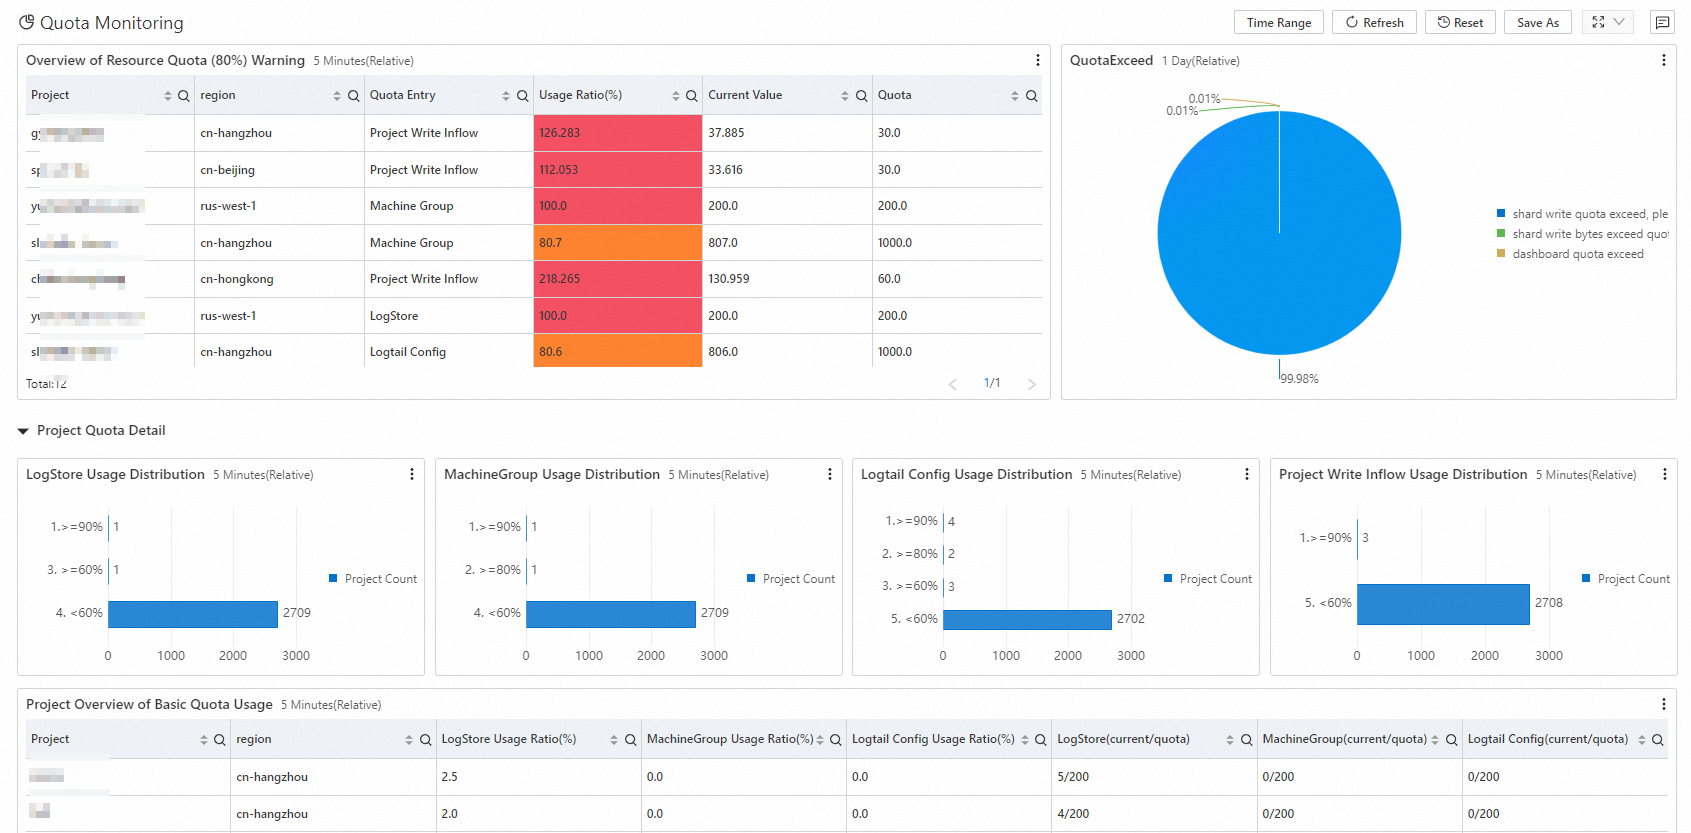Viewport: 1691px width, 833px height.
Task: Search the Quota Entry column with magnifier icon
Action: 522,96
